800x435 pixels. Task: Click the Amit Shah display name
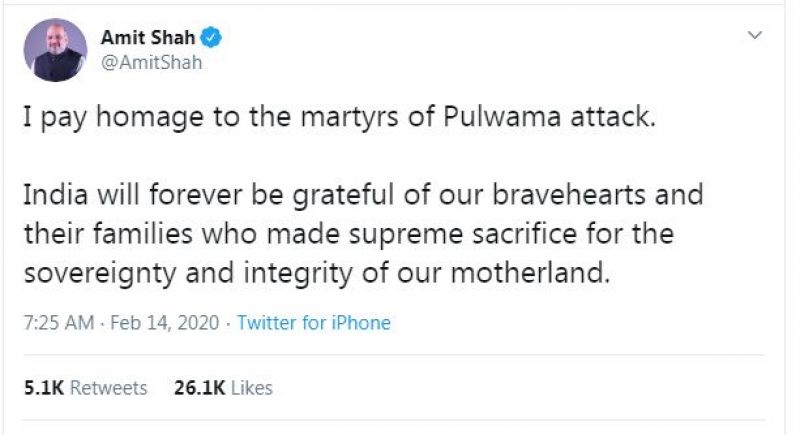tap(148, 39)
